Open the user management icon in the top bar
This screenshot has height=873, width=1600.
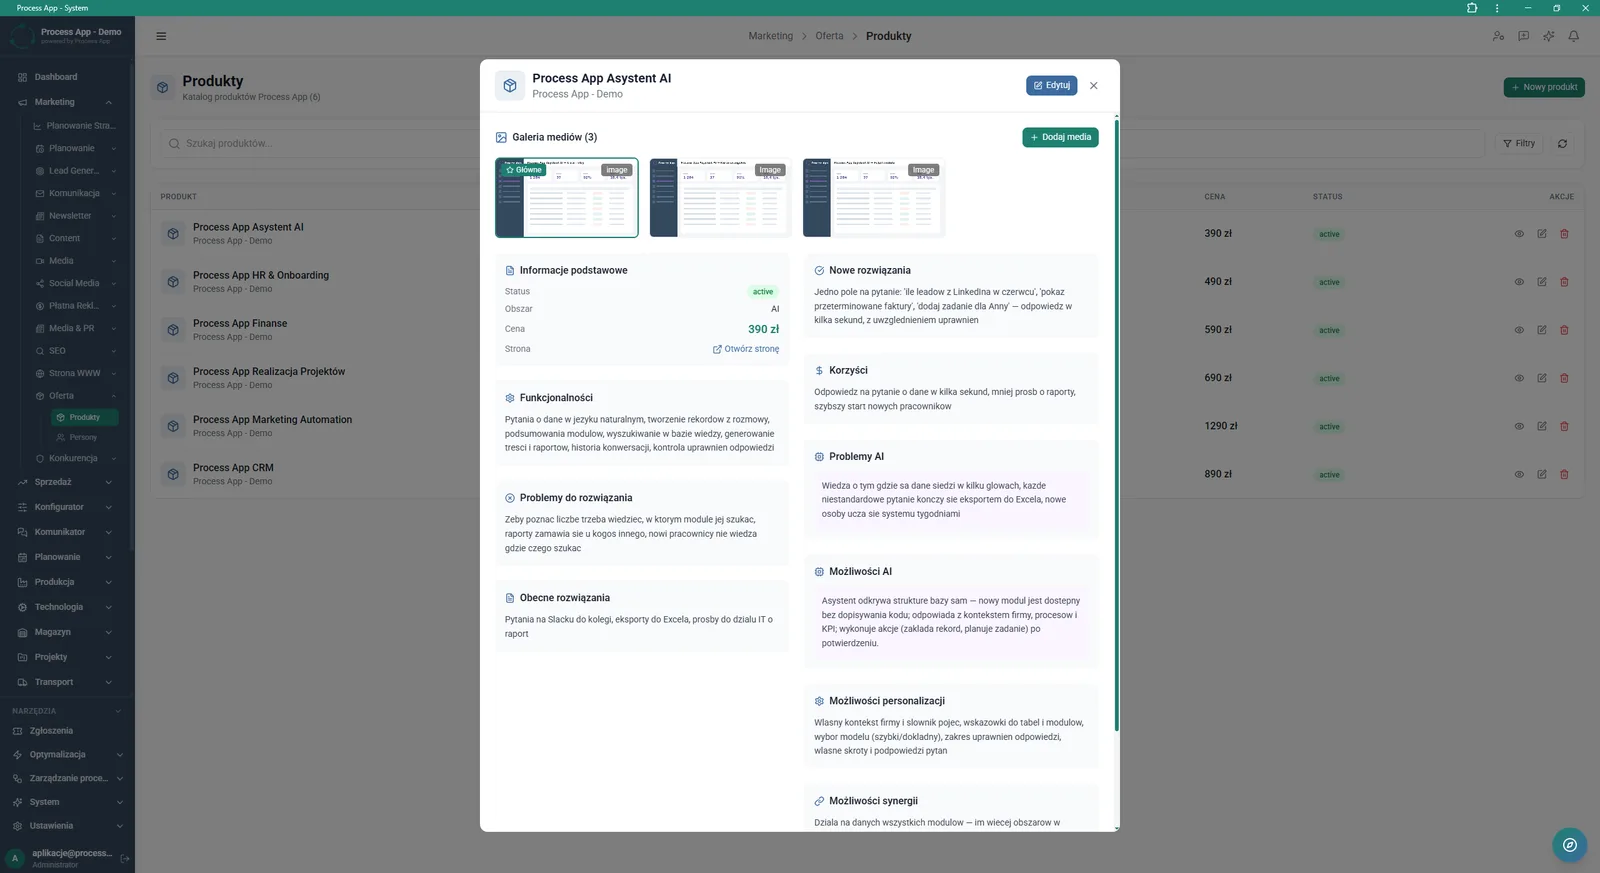coord(1498,36)
